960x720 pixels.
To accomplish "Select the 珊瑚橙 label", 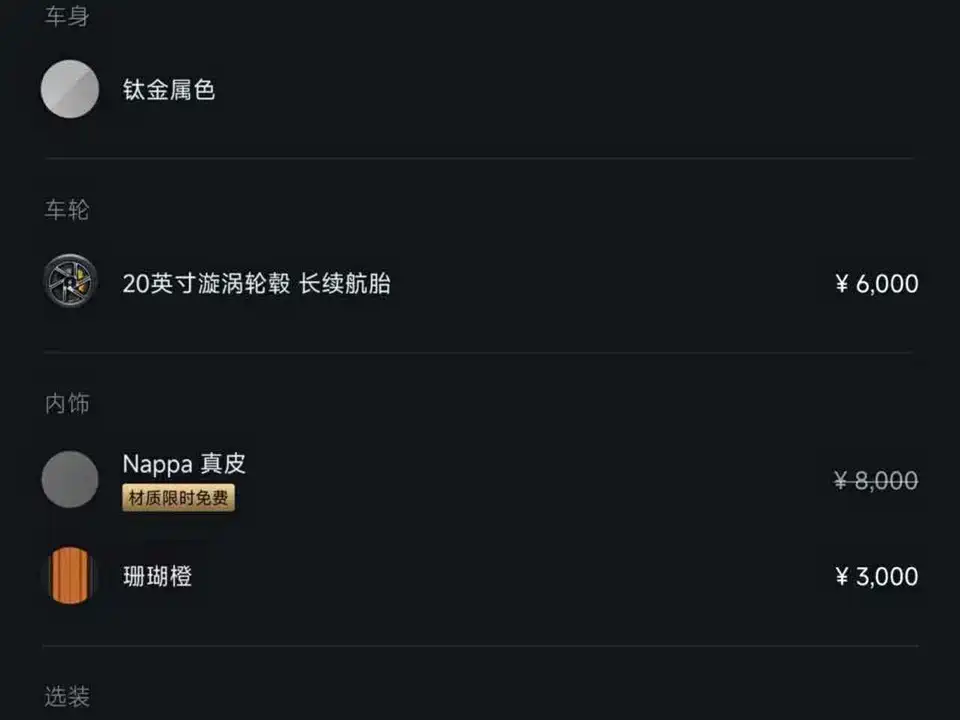I will click(x=157, y=577).
